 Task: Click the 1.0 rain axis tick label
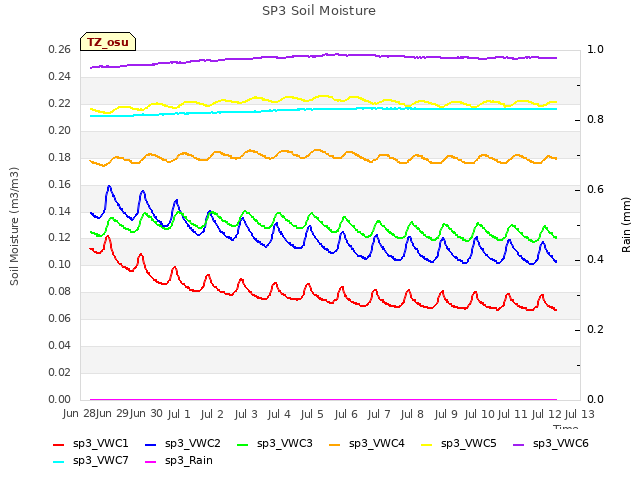click(x=595, y=49)
